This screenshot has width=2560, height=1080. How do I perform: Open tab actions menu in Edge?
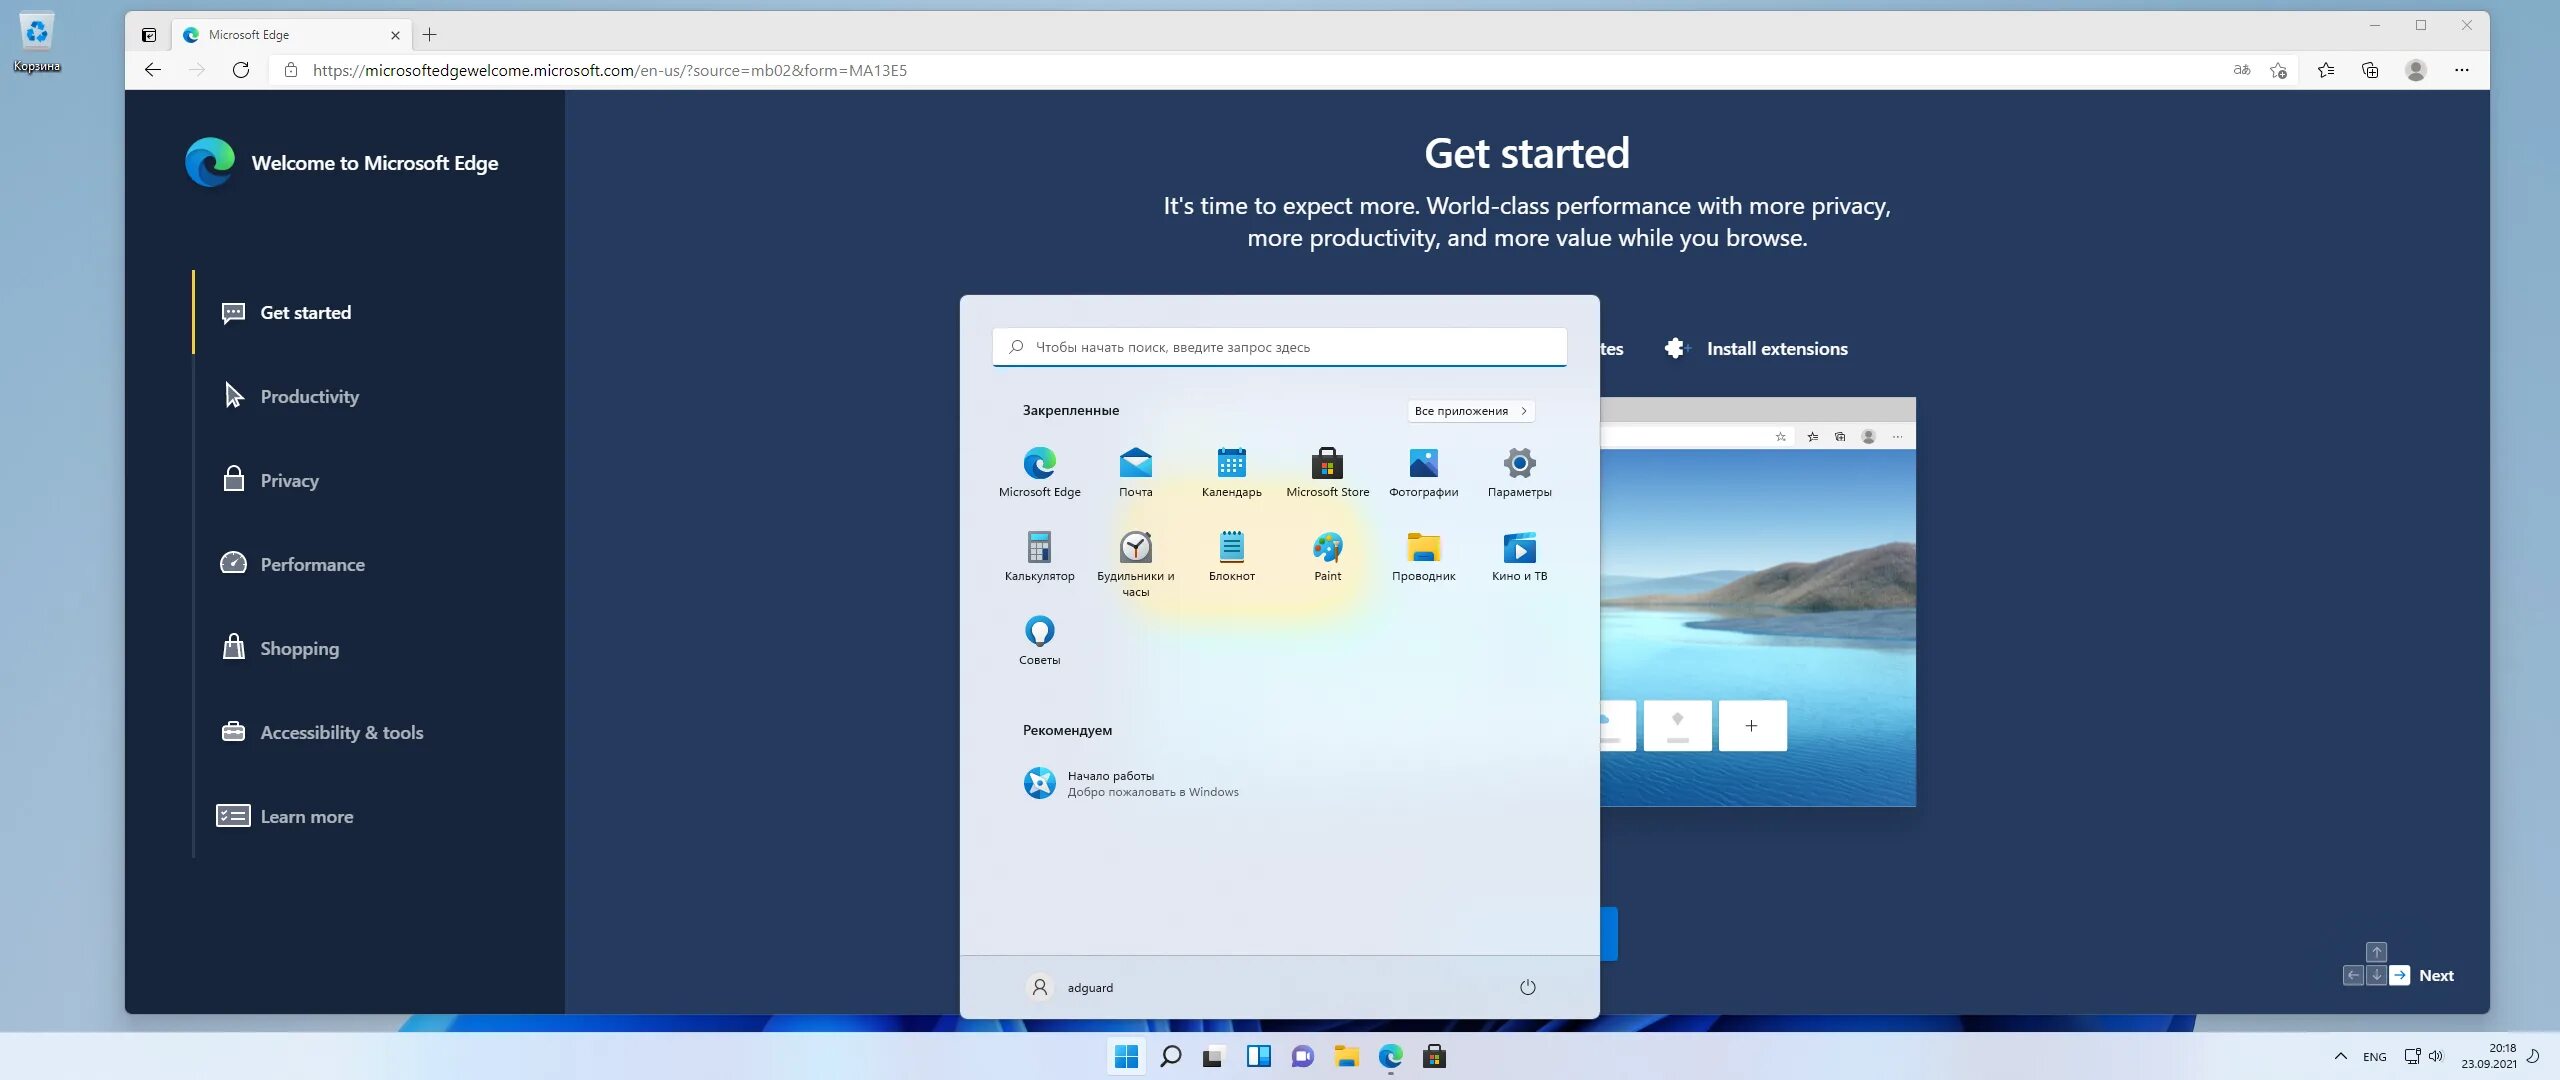(149, 35)
